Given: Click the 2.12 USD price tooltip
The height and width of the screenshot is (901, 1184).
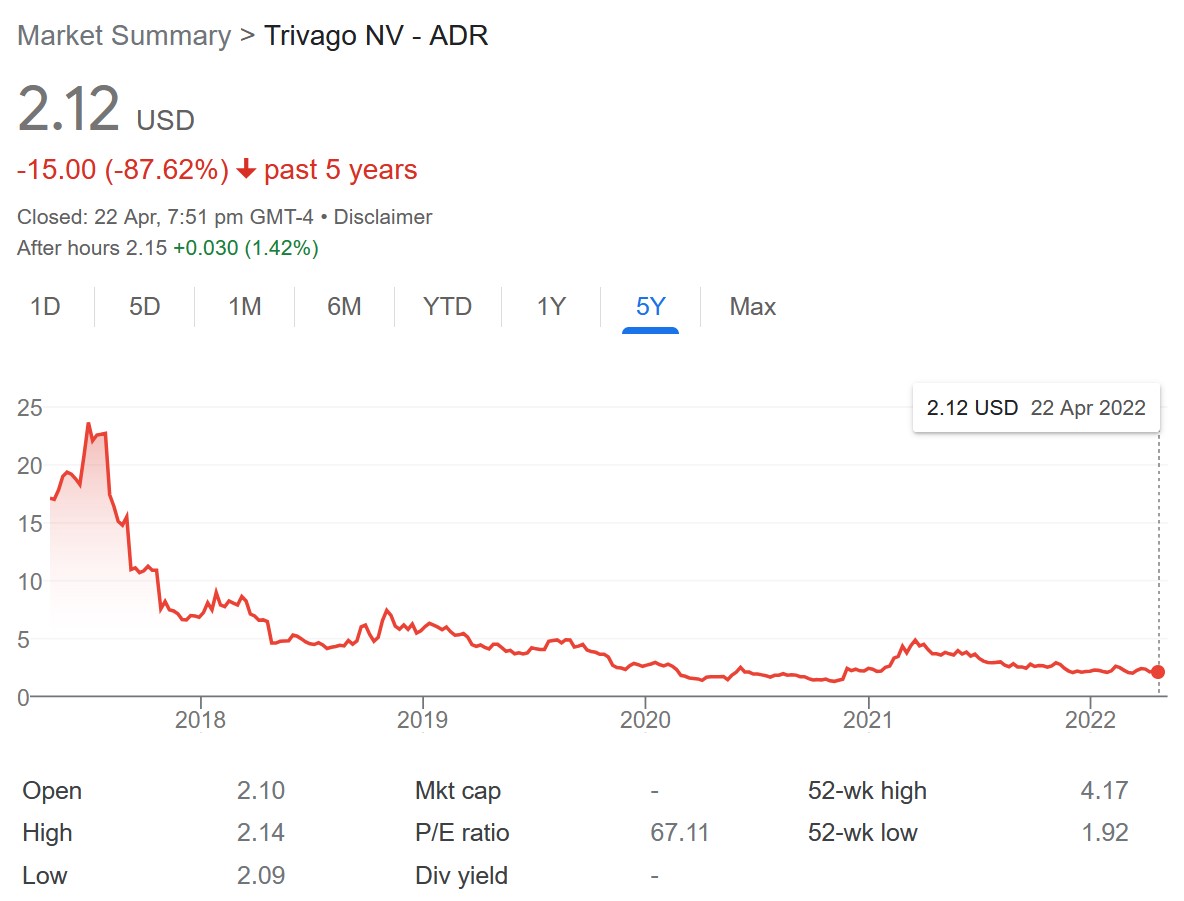Looking at the screenshot, I should [1036, 408].
